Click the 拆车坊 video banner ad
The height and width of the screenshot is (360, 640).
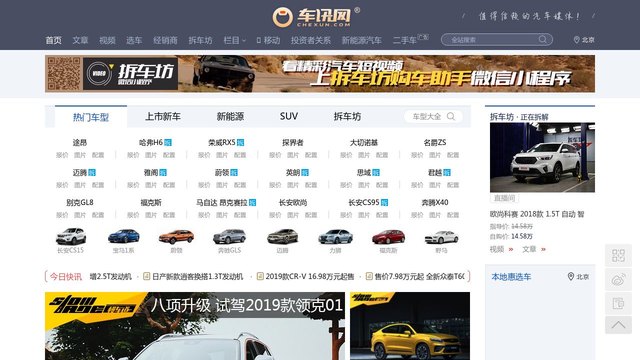tap(320, 73)
